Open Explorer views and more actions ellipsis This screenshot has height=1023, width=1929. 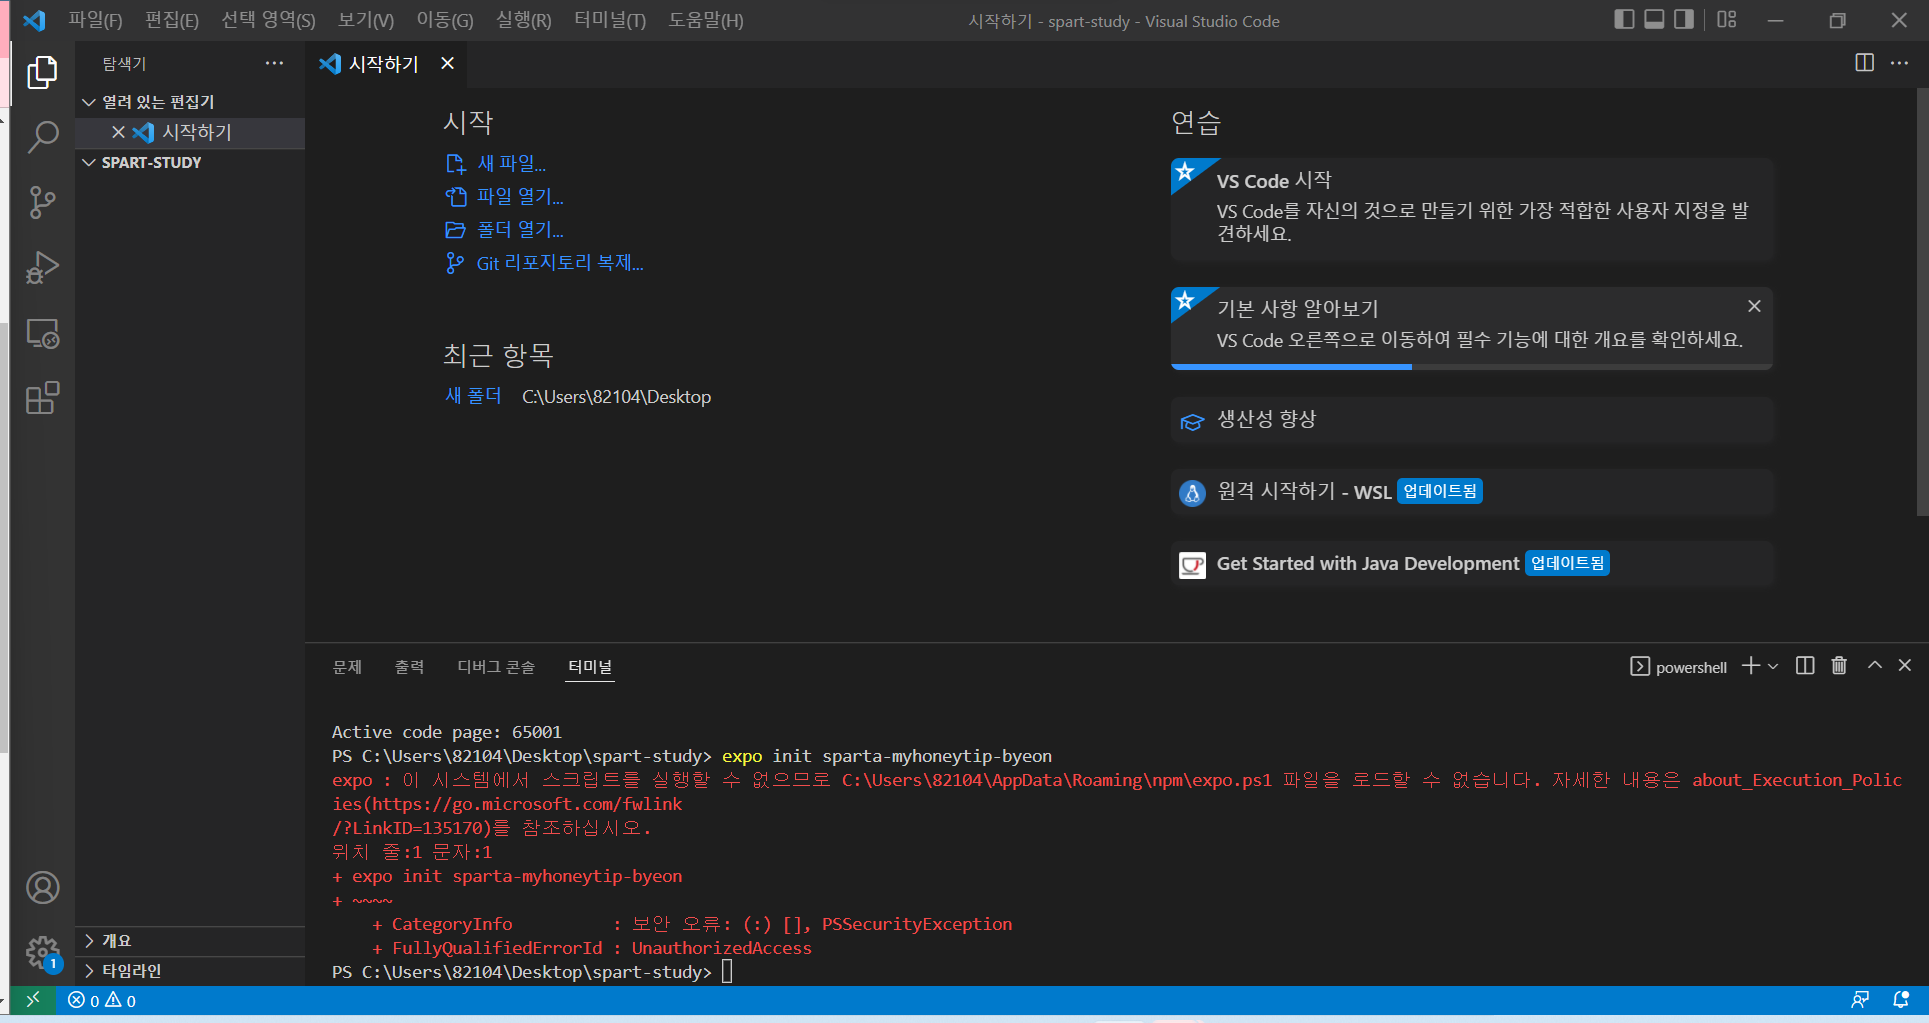click(274, 63)
